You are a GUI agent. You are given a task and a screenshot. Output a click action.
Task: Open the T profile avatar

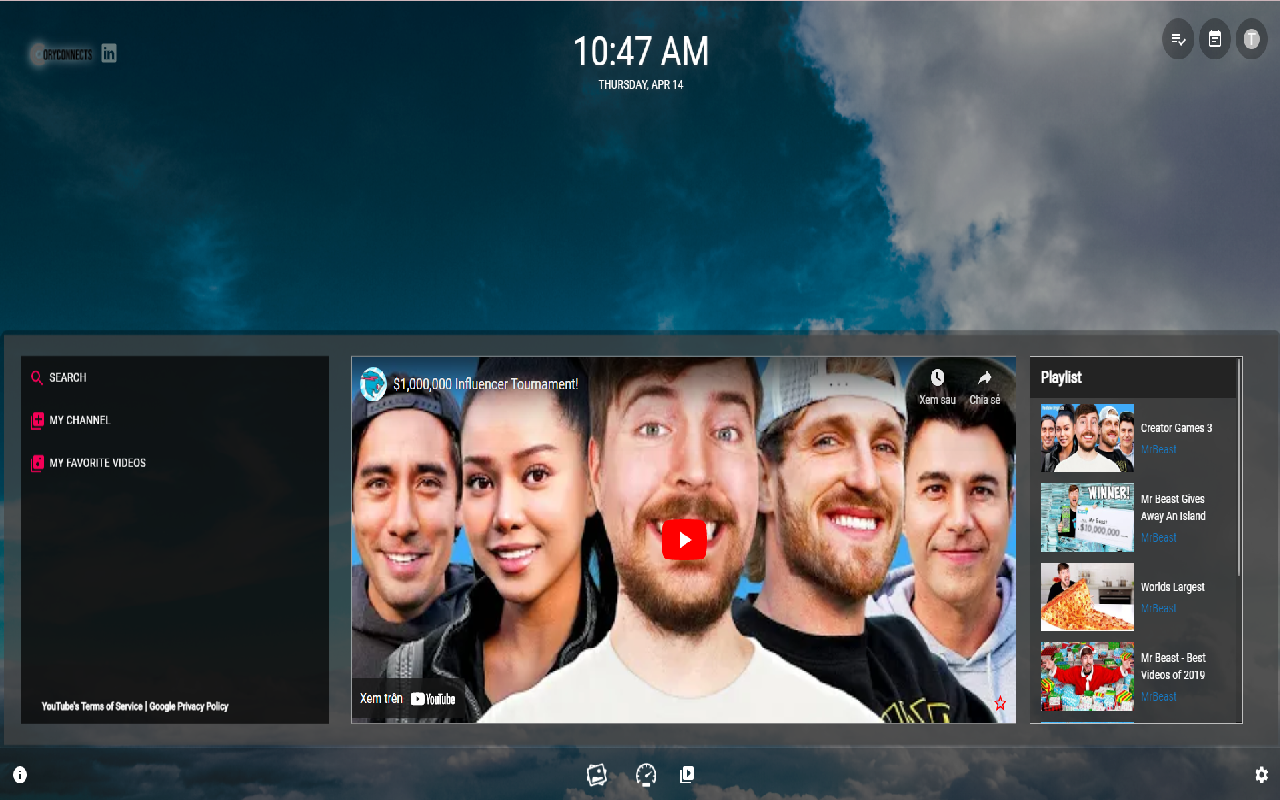tap(1251, 40)
